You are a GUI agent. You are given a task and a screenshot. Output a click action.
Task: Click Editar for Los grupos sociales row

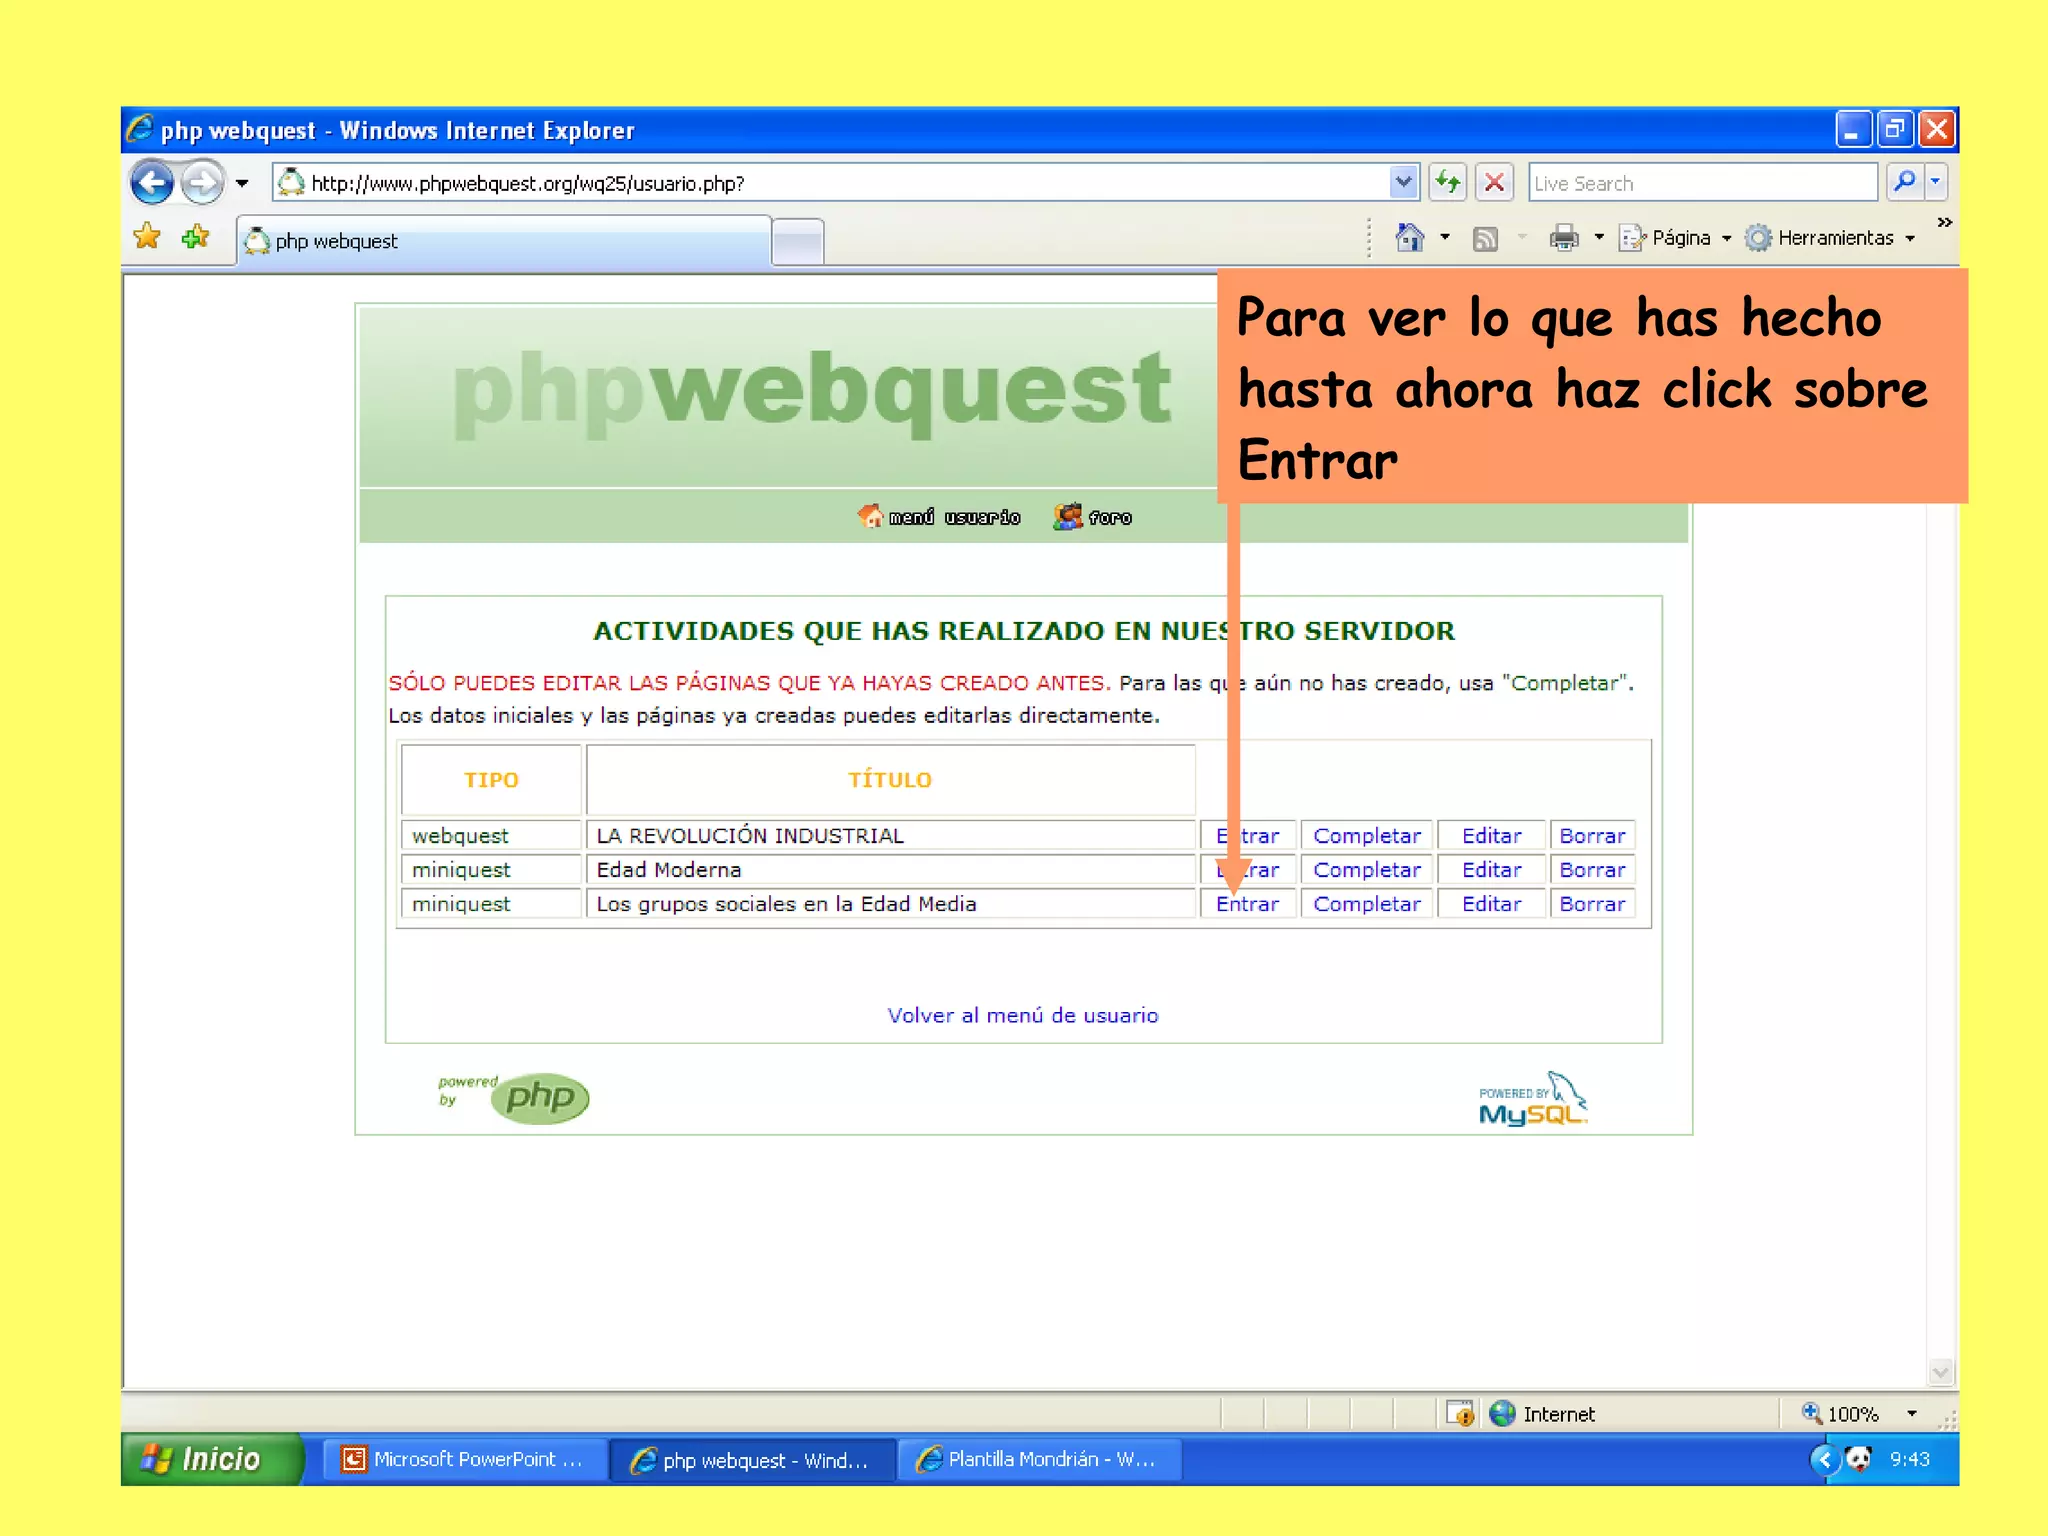point(1491,904)
